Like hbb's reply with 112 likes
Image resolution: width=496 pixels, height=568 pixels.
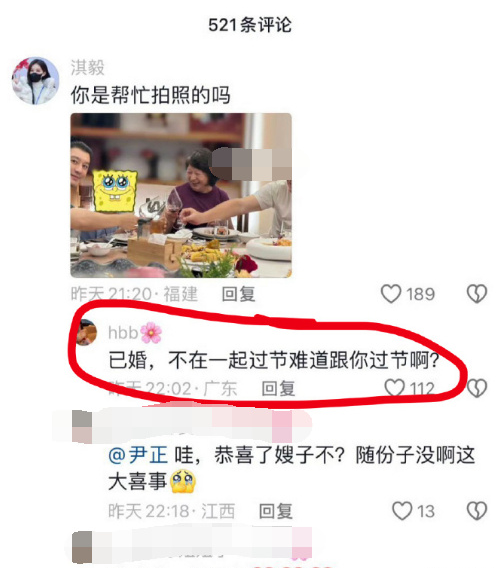(395, 388)
